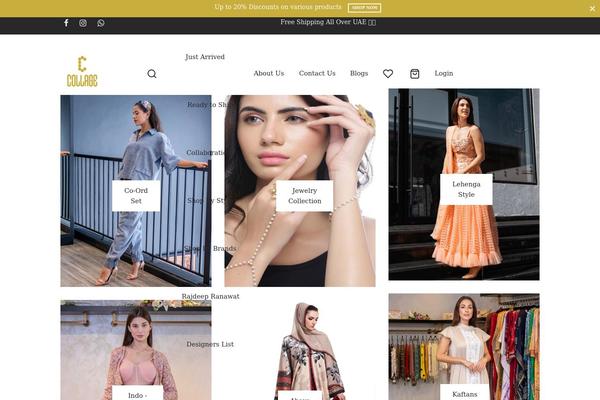Screen dimensions: 600x400
Task: Open the wishlist heart icon
Action: (388, 73)
